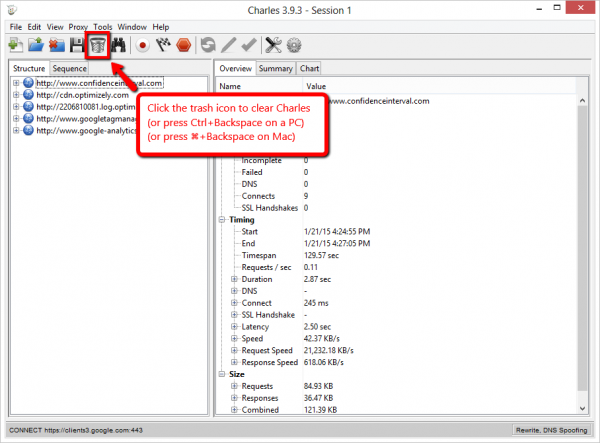Close the session using the red X icon
Image resolution: width=600 pixels, height=443 pixels.
coord(57,45)
